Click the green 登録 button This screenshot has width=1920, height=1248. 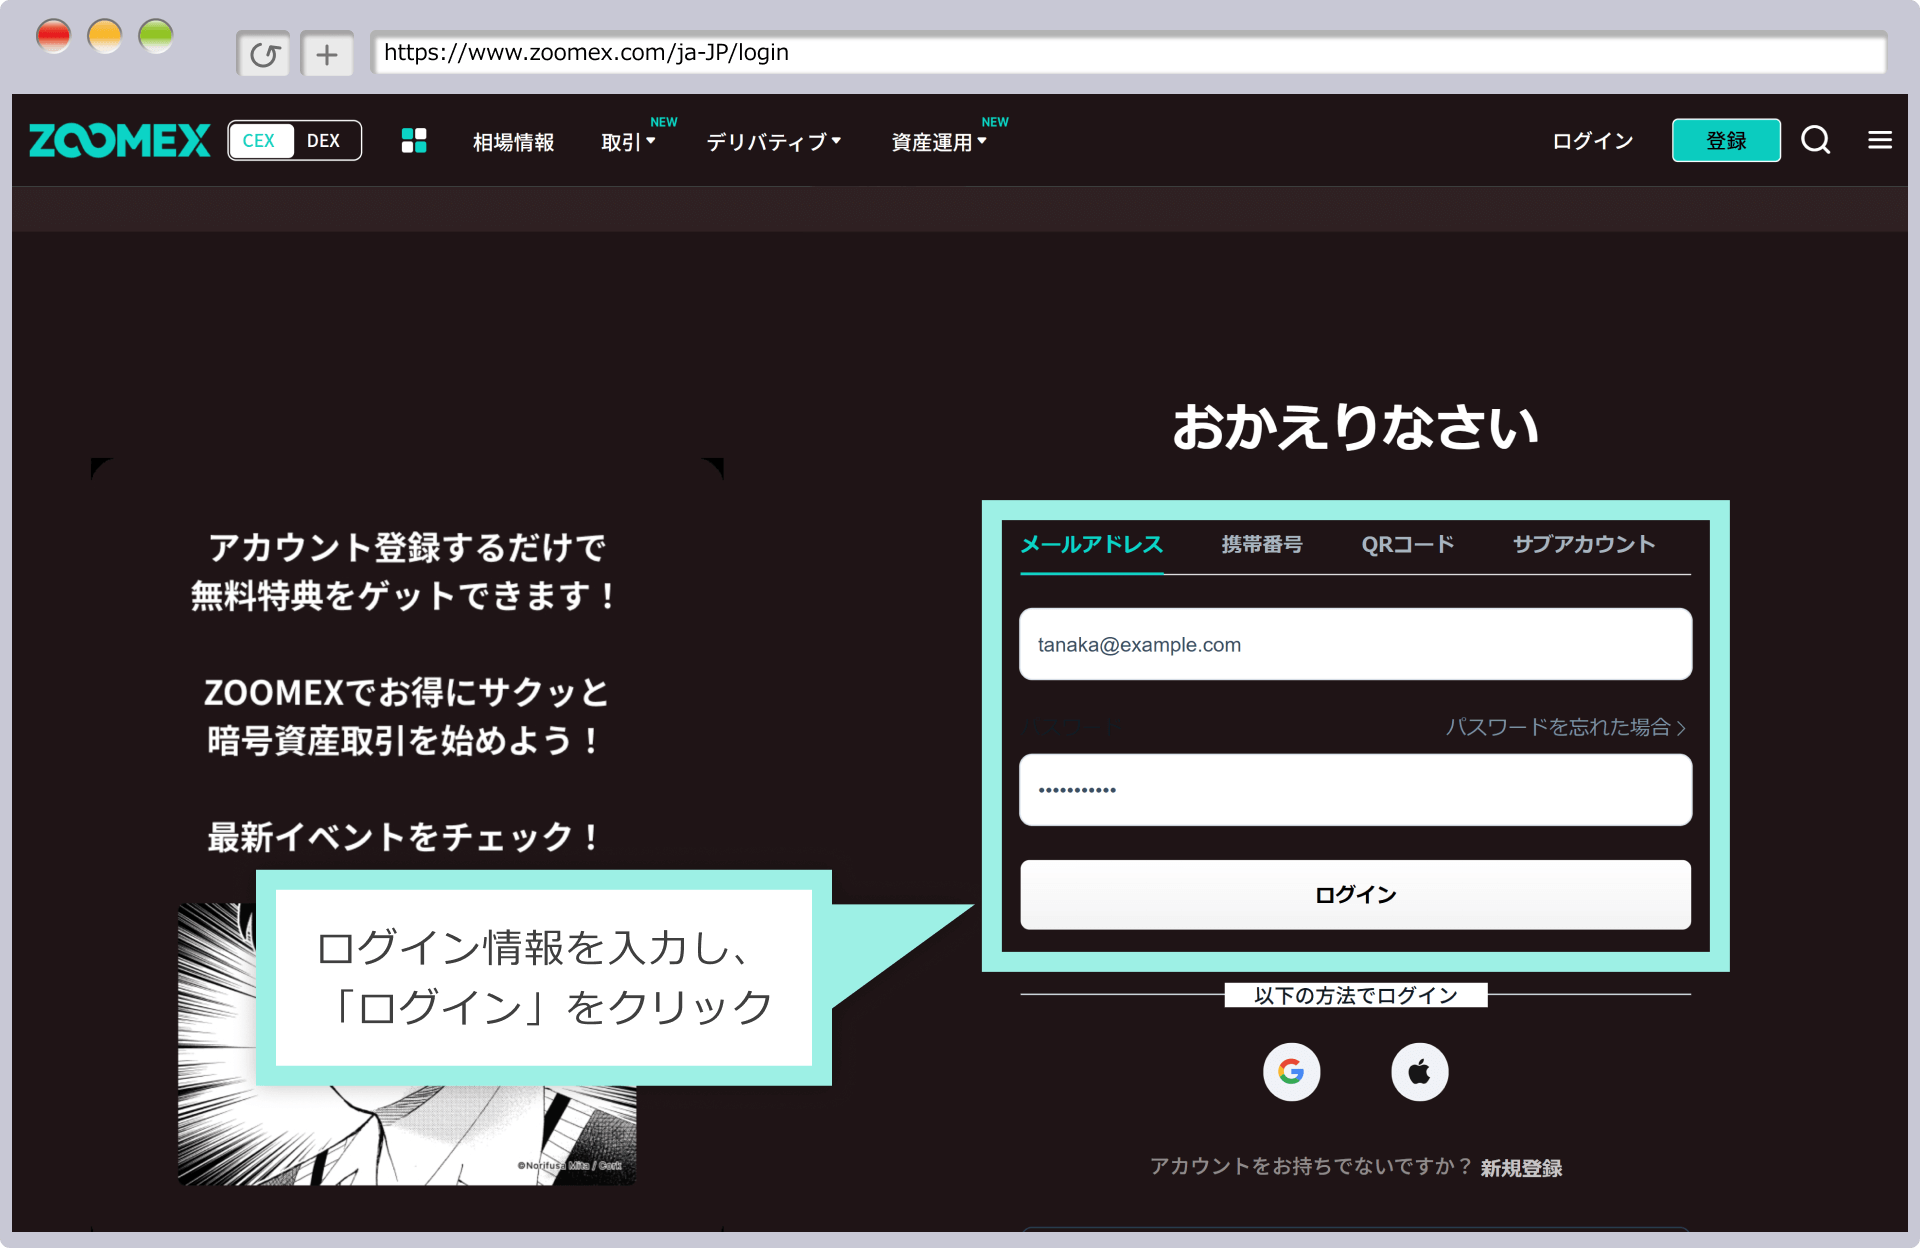tap(1726, 140)
